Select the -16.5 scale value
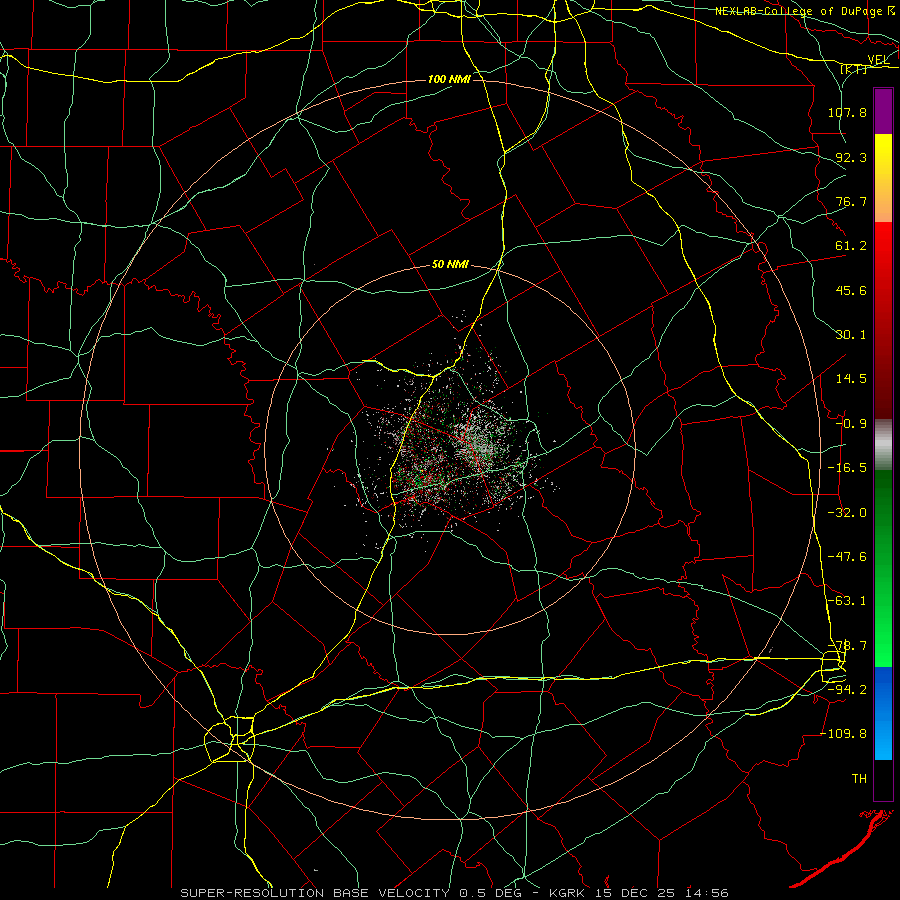Viewport: 900px width, 900px height. 847,468
